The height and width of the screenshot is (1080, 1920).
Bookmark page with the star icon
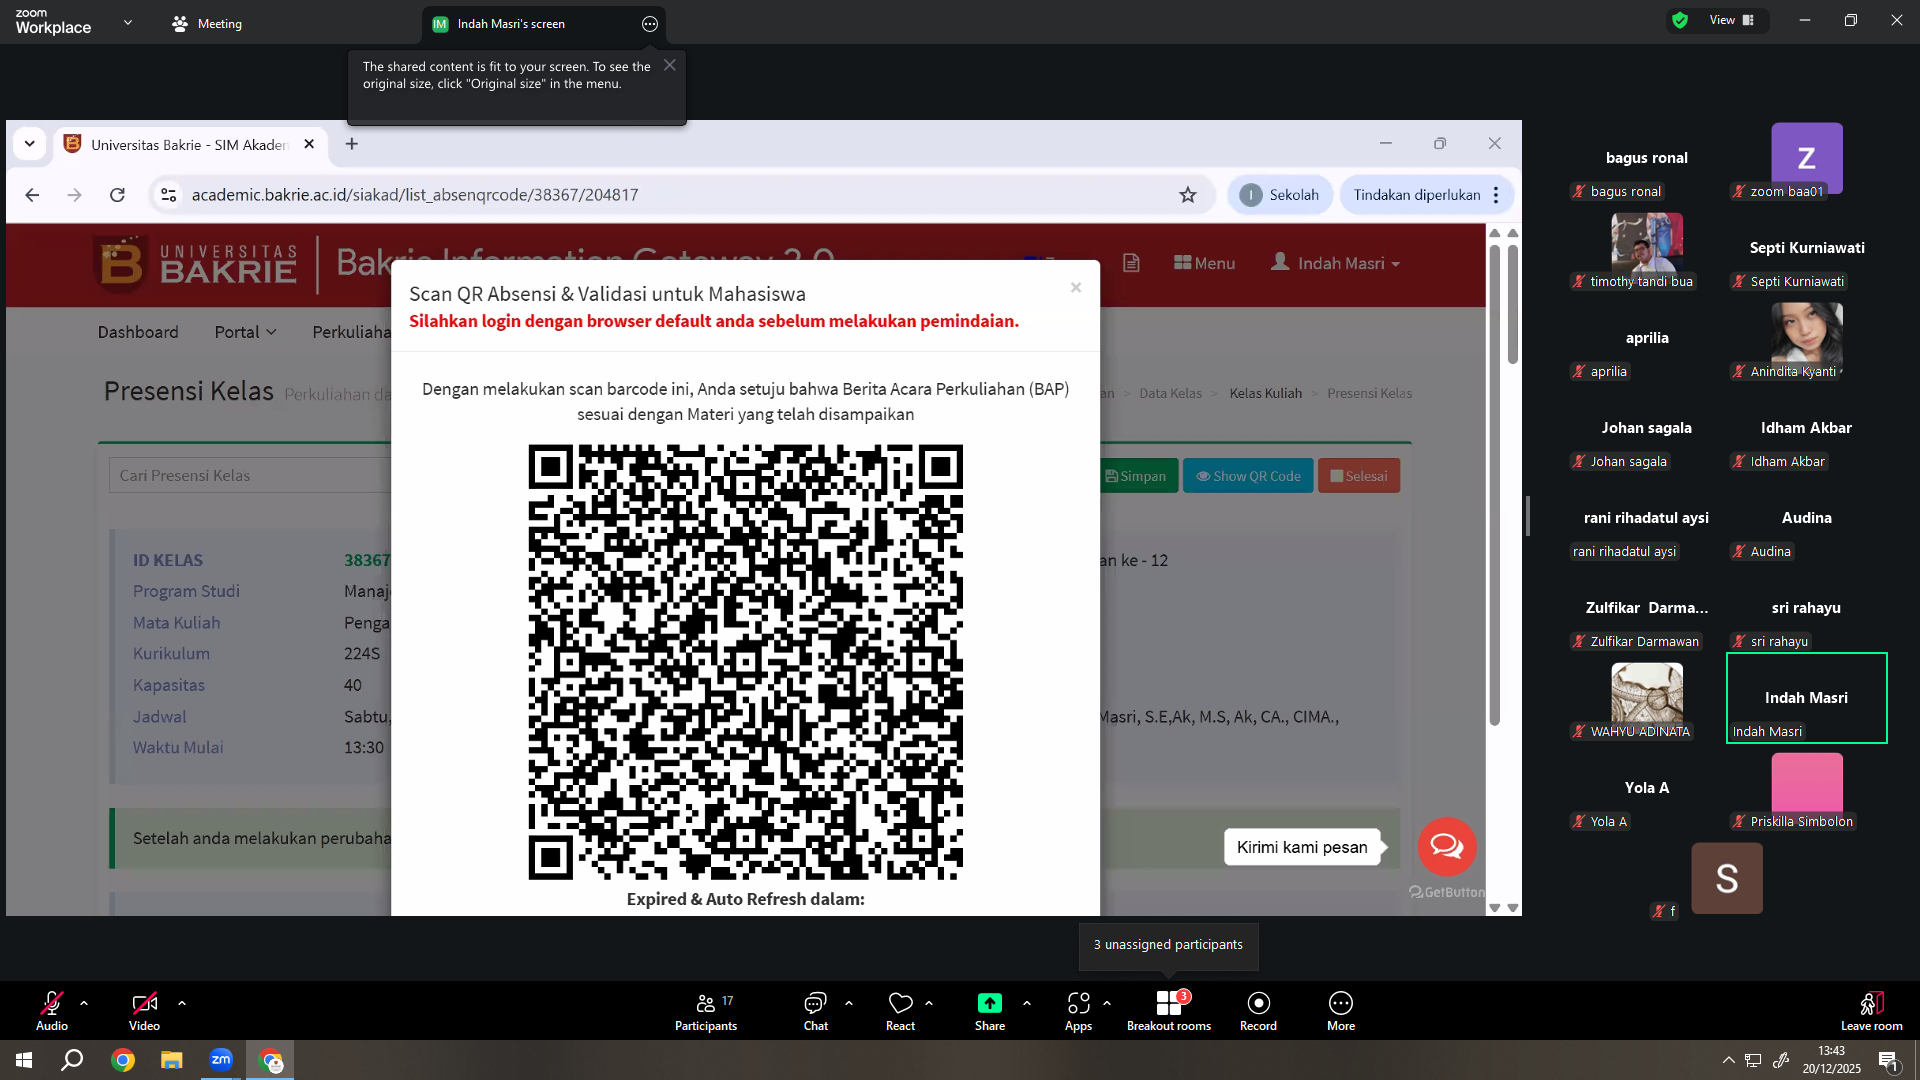click(1188, 195)
